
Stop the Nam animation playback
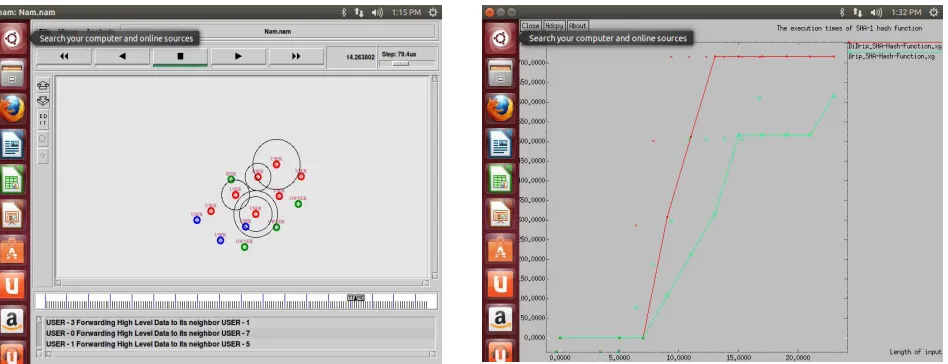(x=180, y=56)
